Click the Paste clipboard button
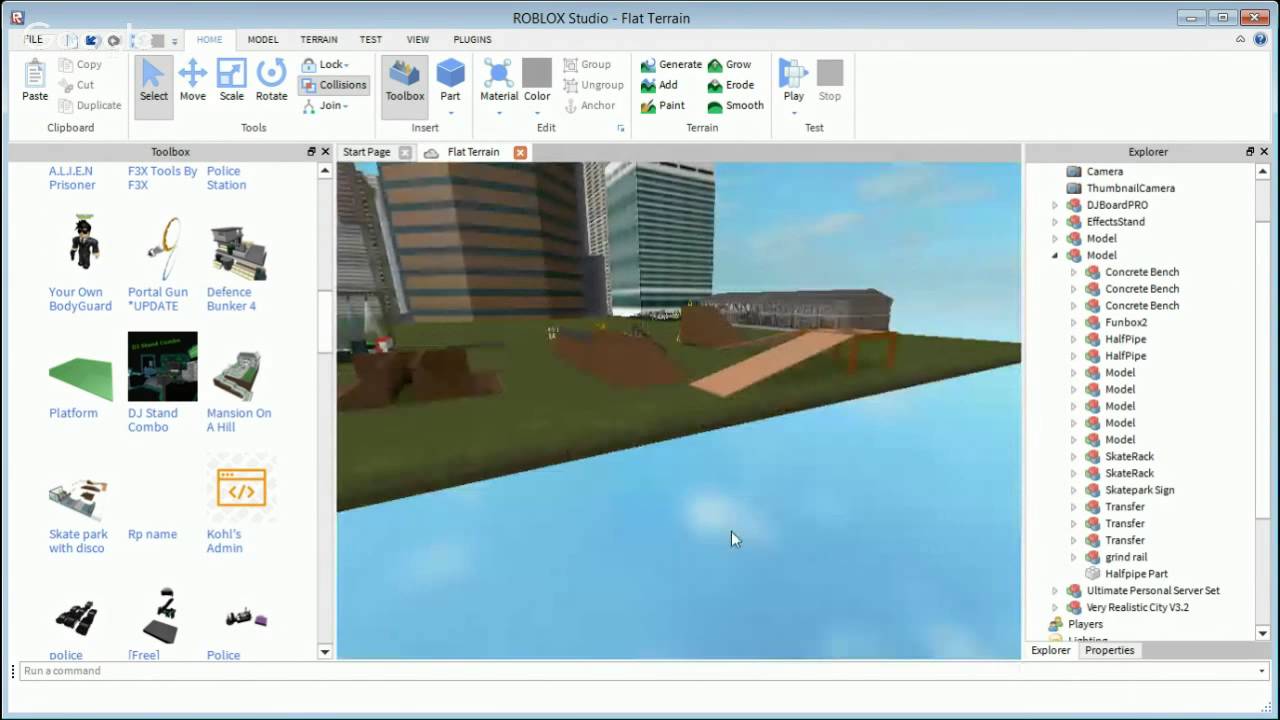 [x=35, y=82]
